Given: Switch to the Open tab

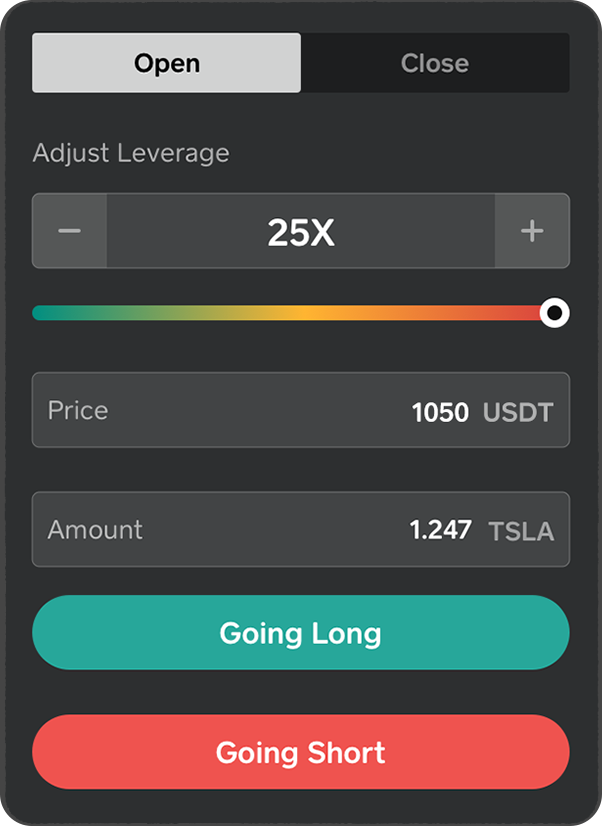Looking at the screenshot, I should click(166, 63).
